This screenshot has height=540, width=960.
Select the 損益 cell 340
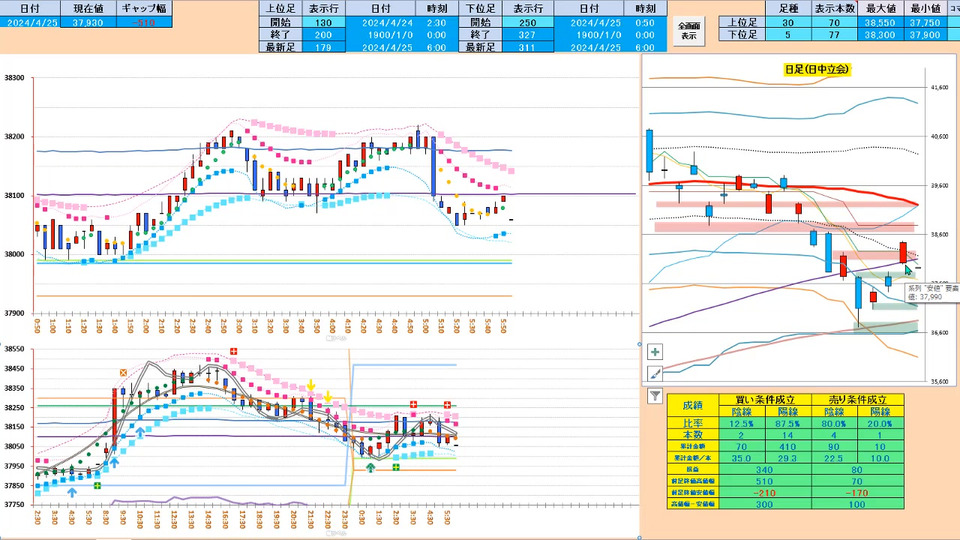(765, 470)
